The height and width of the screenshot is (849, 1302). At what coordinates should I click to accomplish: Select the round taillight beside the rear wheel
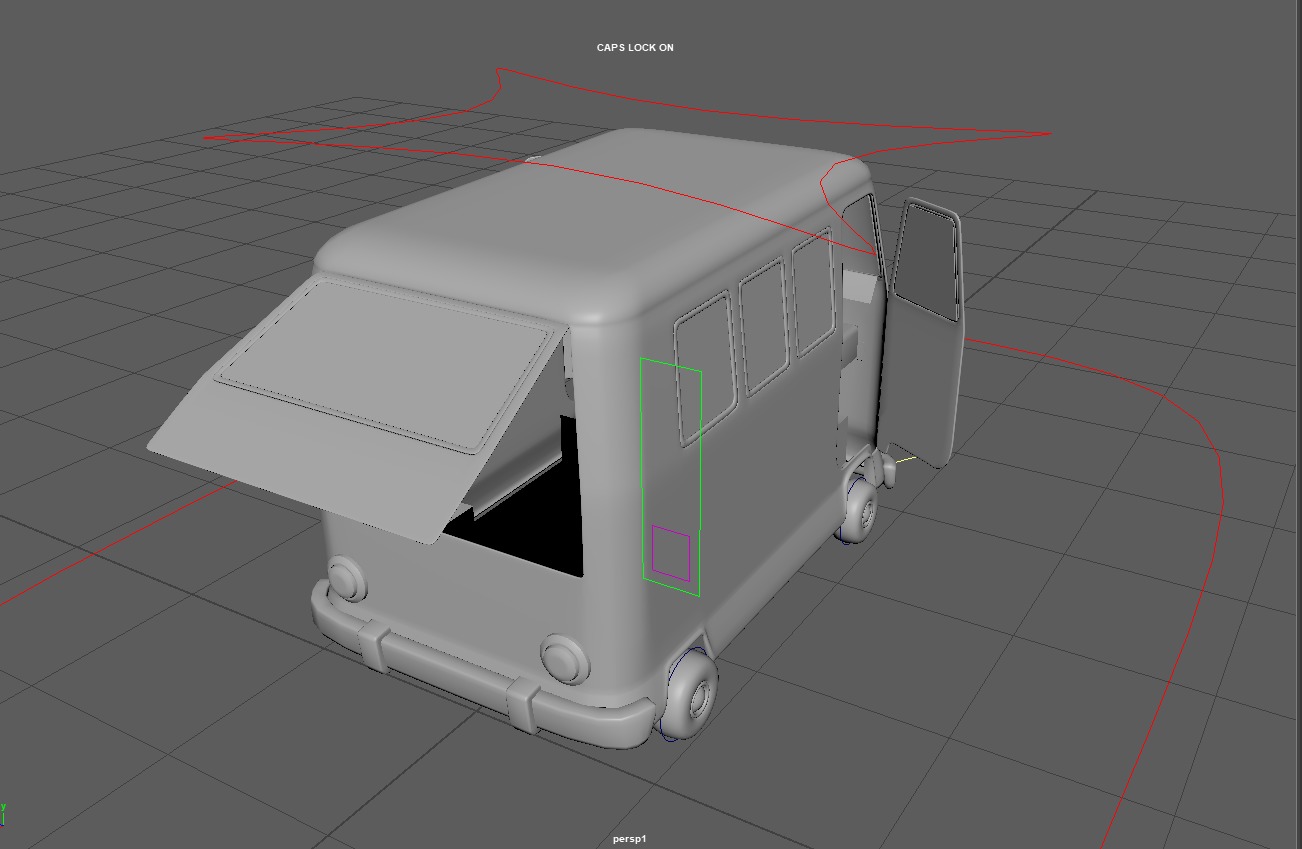(563, 657)
